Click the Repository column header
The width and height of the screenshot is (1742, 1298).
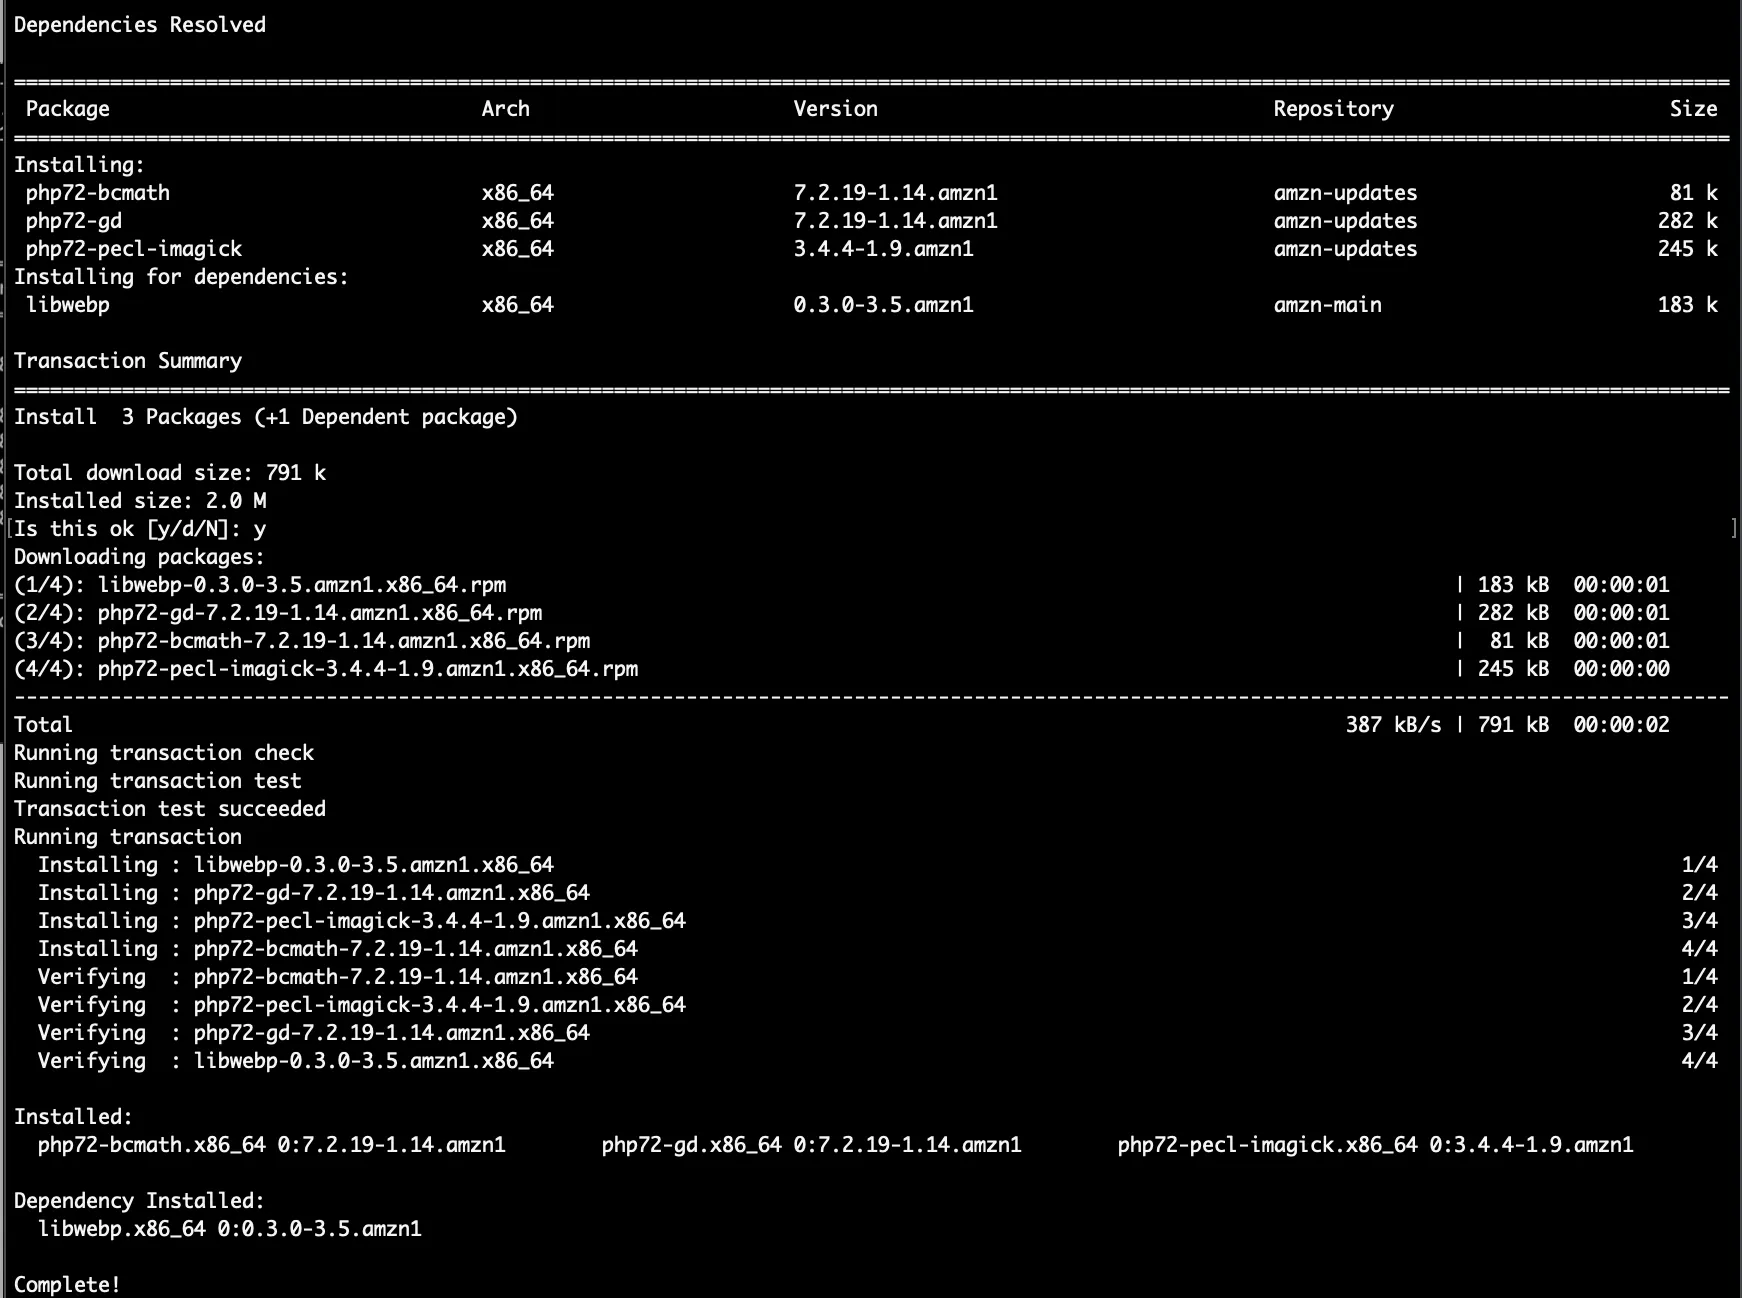tap(1333, 109)
